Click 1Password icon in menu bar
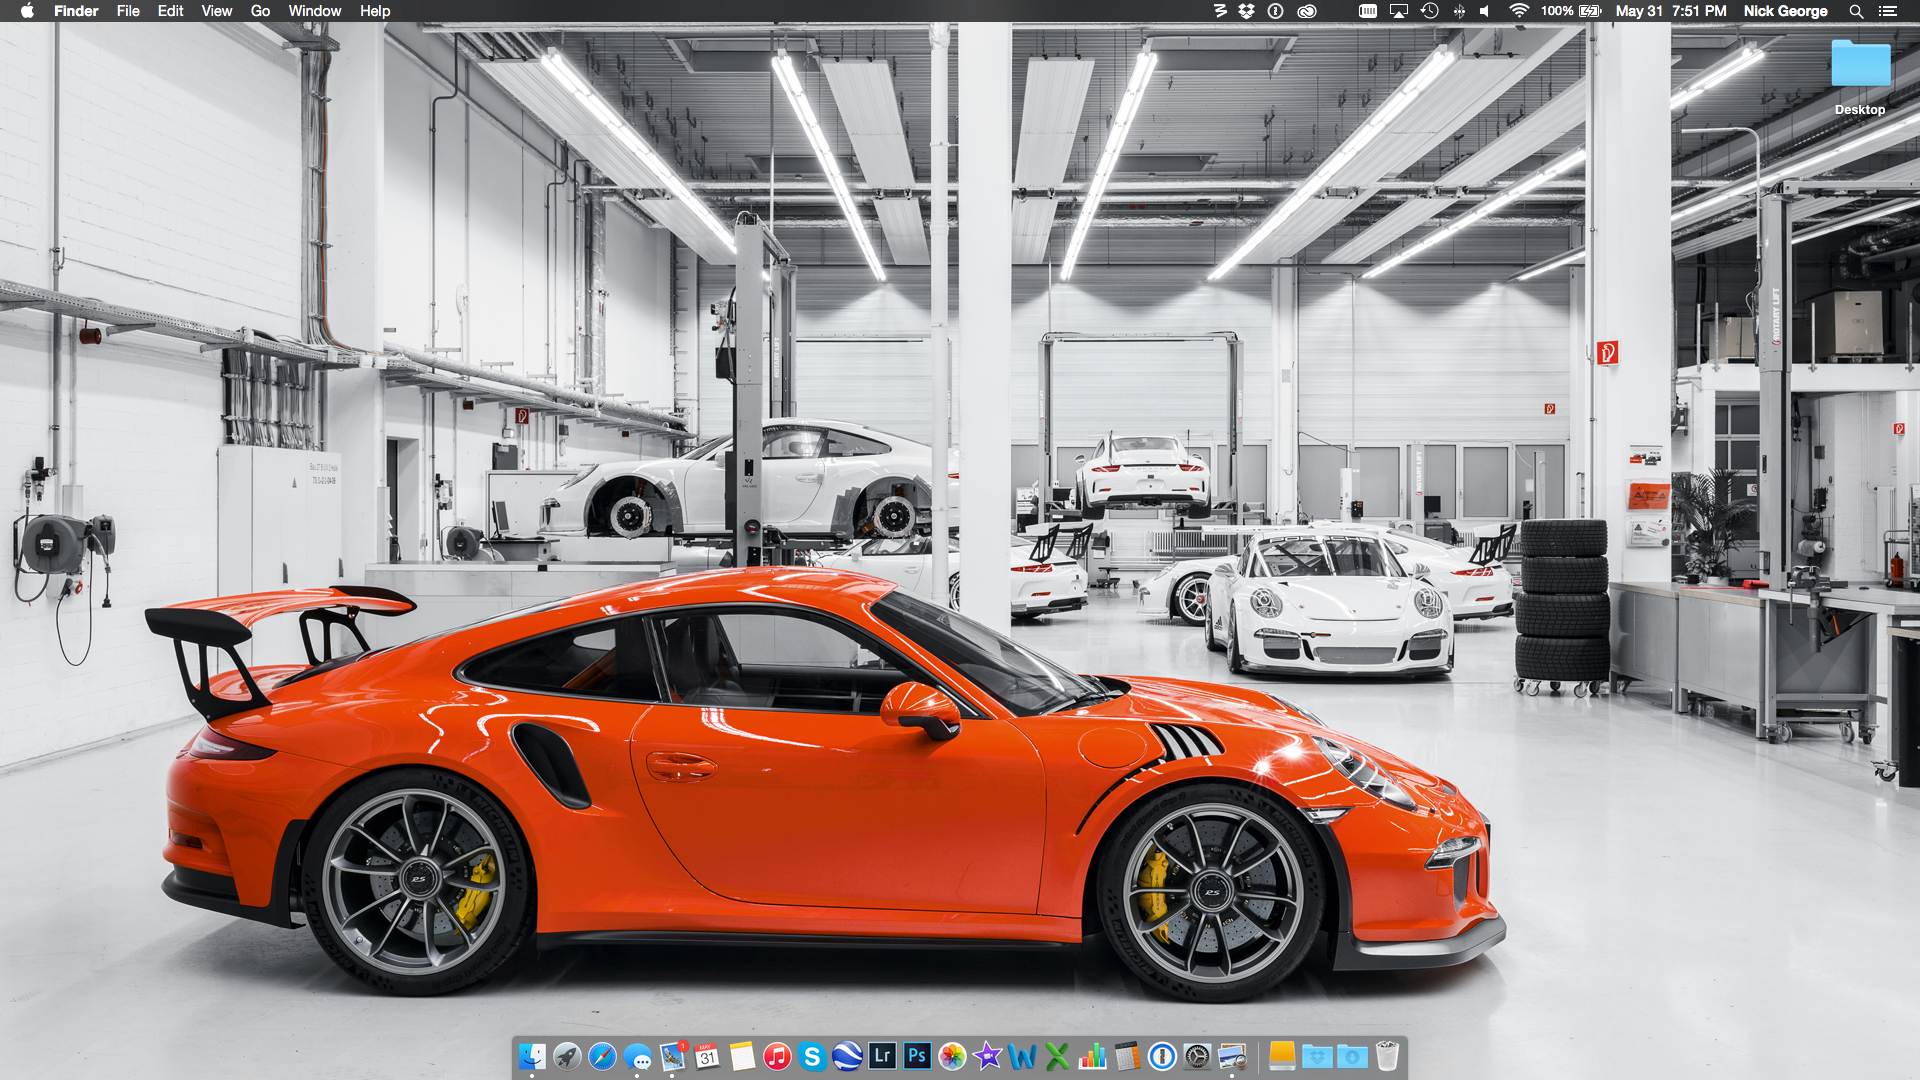Image resolution: width=1920 pixels, height=1080 pixels. (1276, 11)
